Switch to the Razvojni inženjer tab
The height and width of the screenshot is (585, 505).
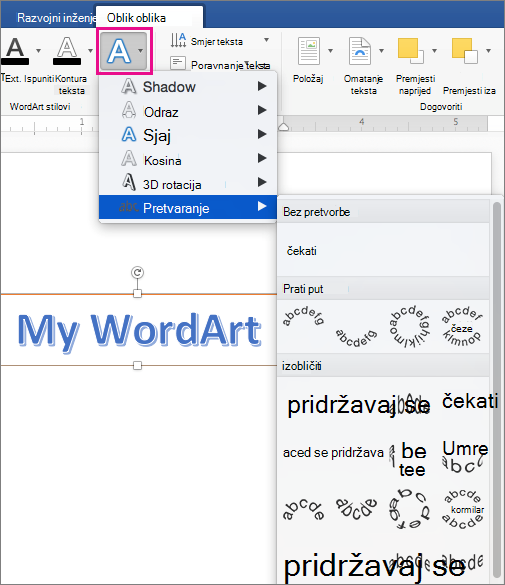[x=56, y=18]
